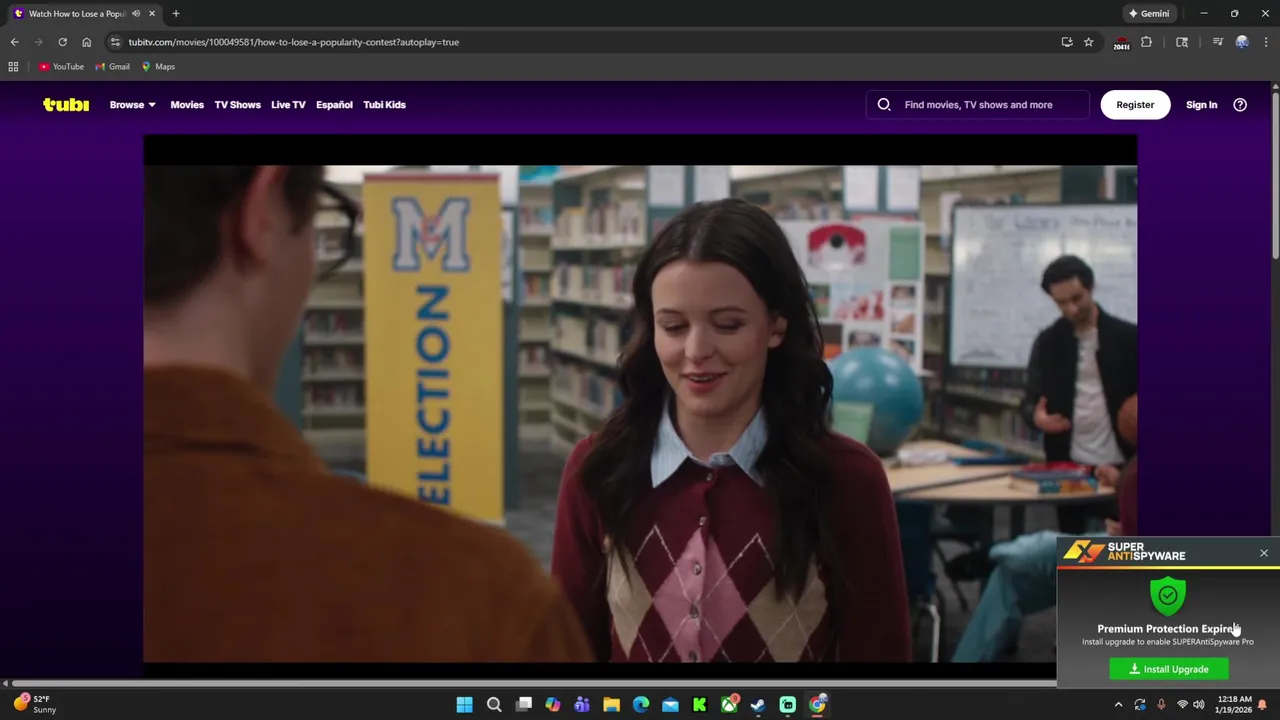Open the notifications bell icon
1280x720 pixels.
pos(1263,705)
